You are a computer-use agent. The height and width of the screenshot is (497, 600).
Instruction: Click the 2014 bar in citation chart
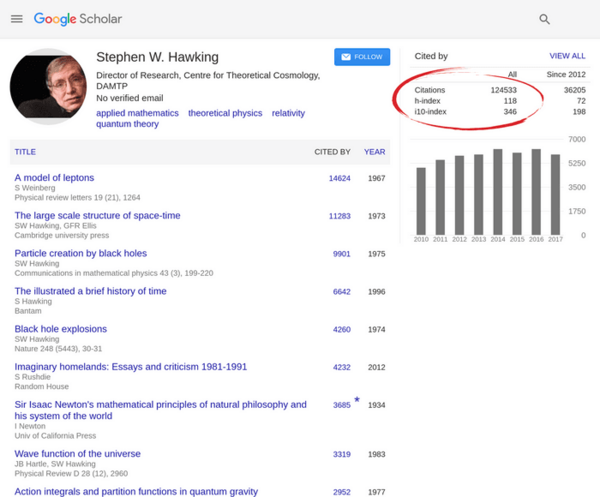coord(497,192)
